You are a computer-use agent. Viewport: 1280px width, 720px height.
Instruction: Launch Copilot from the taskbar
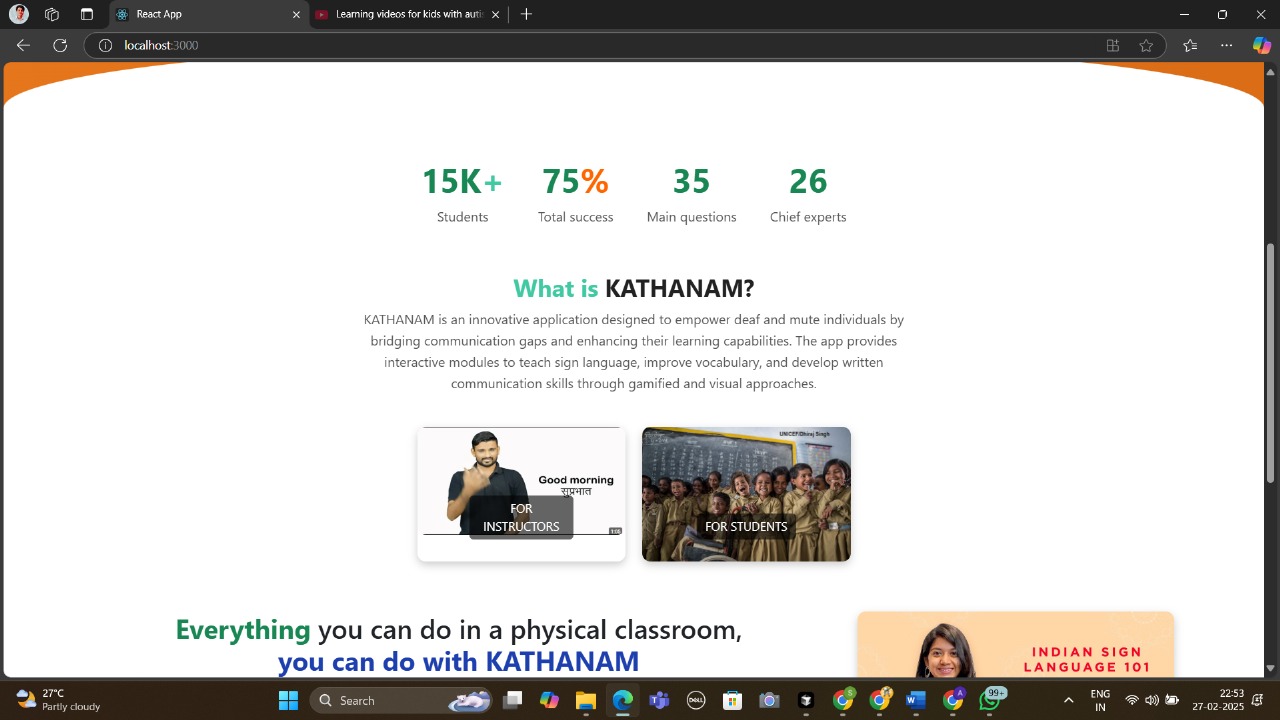549,700
